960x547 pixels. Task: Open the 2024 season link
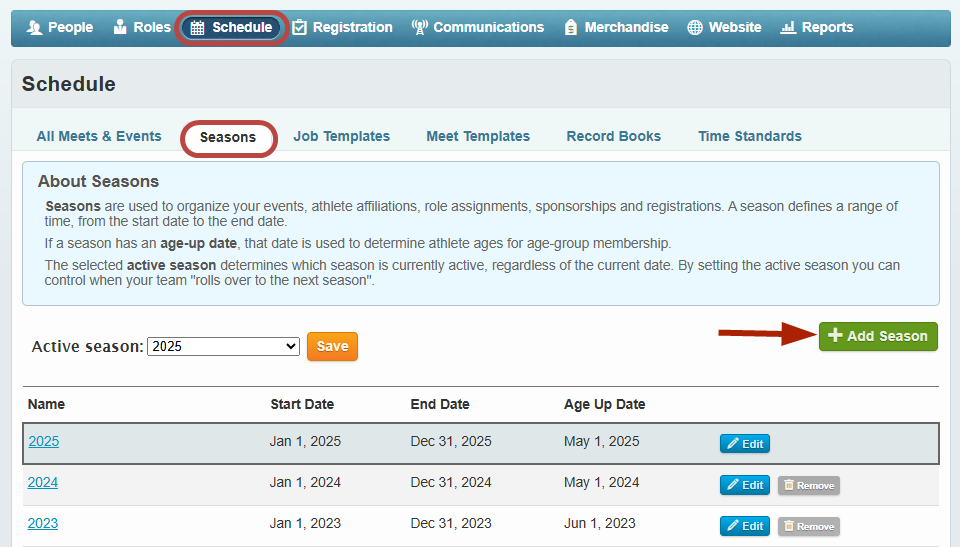[43, 482]
